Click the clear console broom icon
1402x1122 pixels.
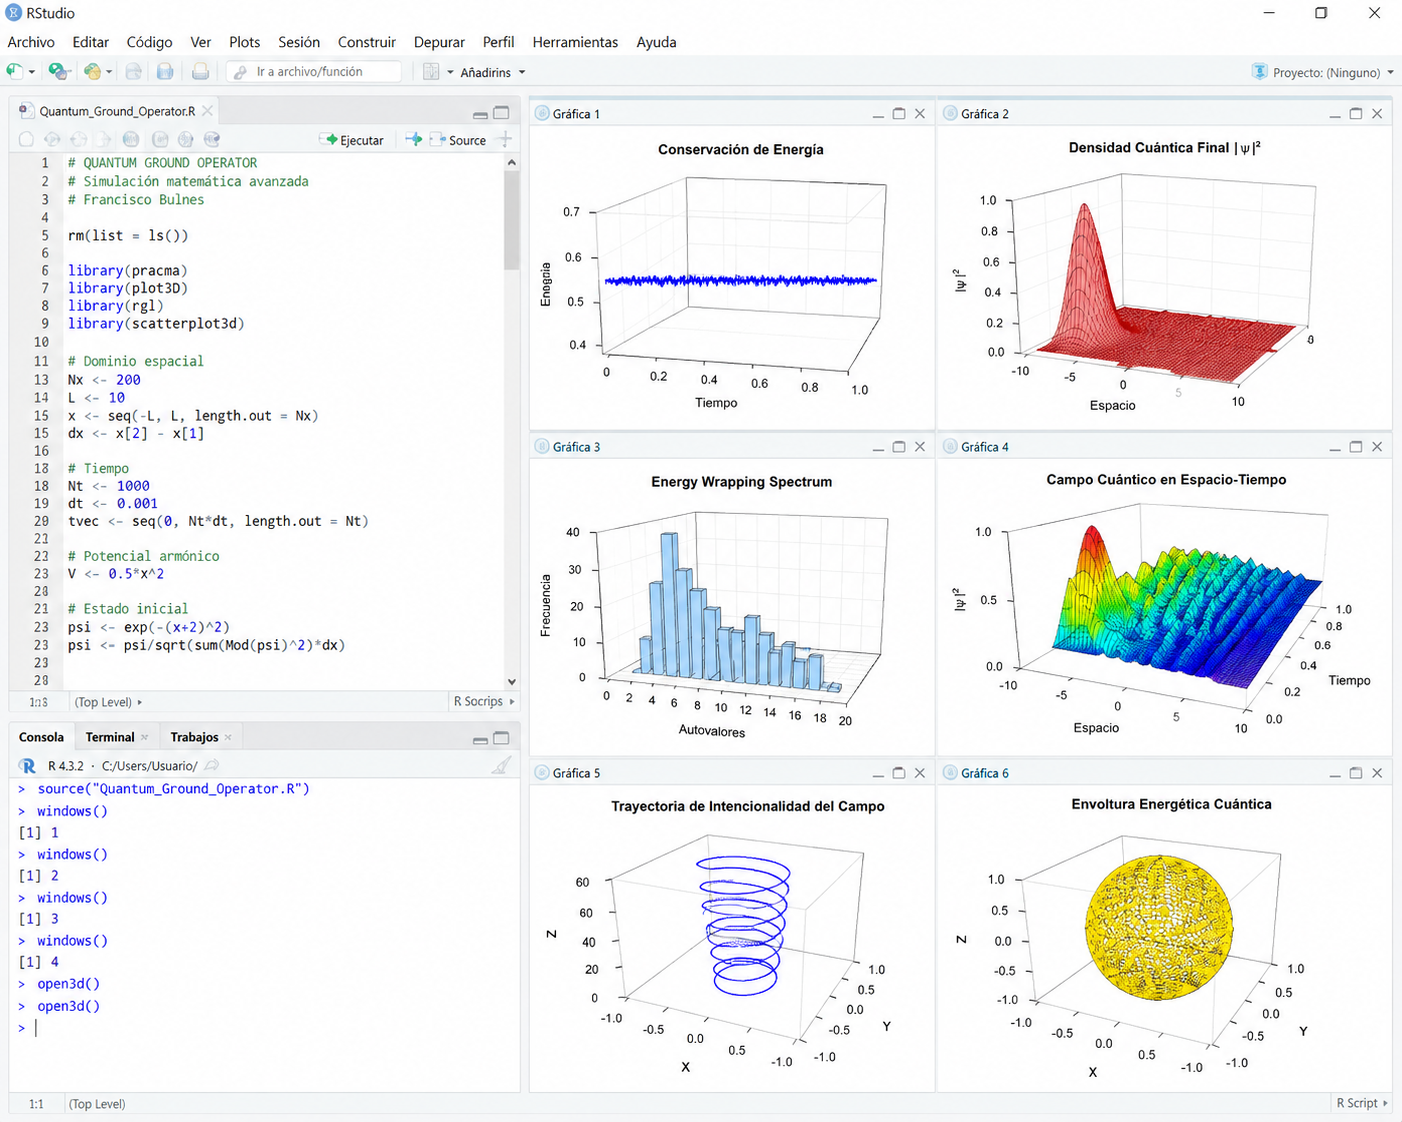[501, 765]
